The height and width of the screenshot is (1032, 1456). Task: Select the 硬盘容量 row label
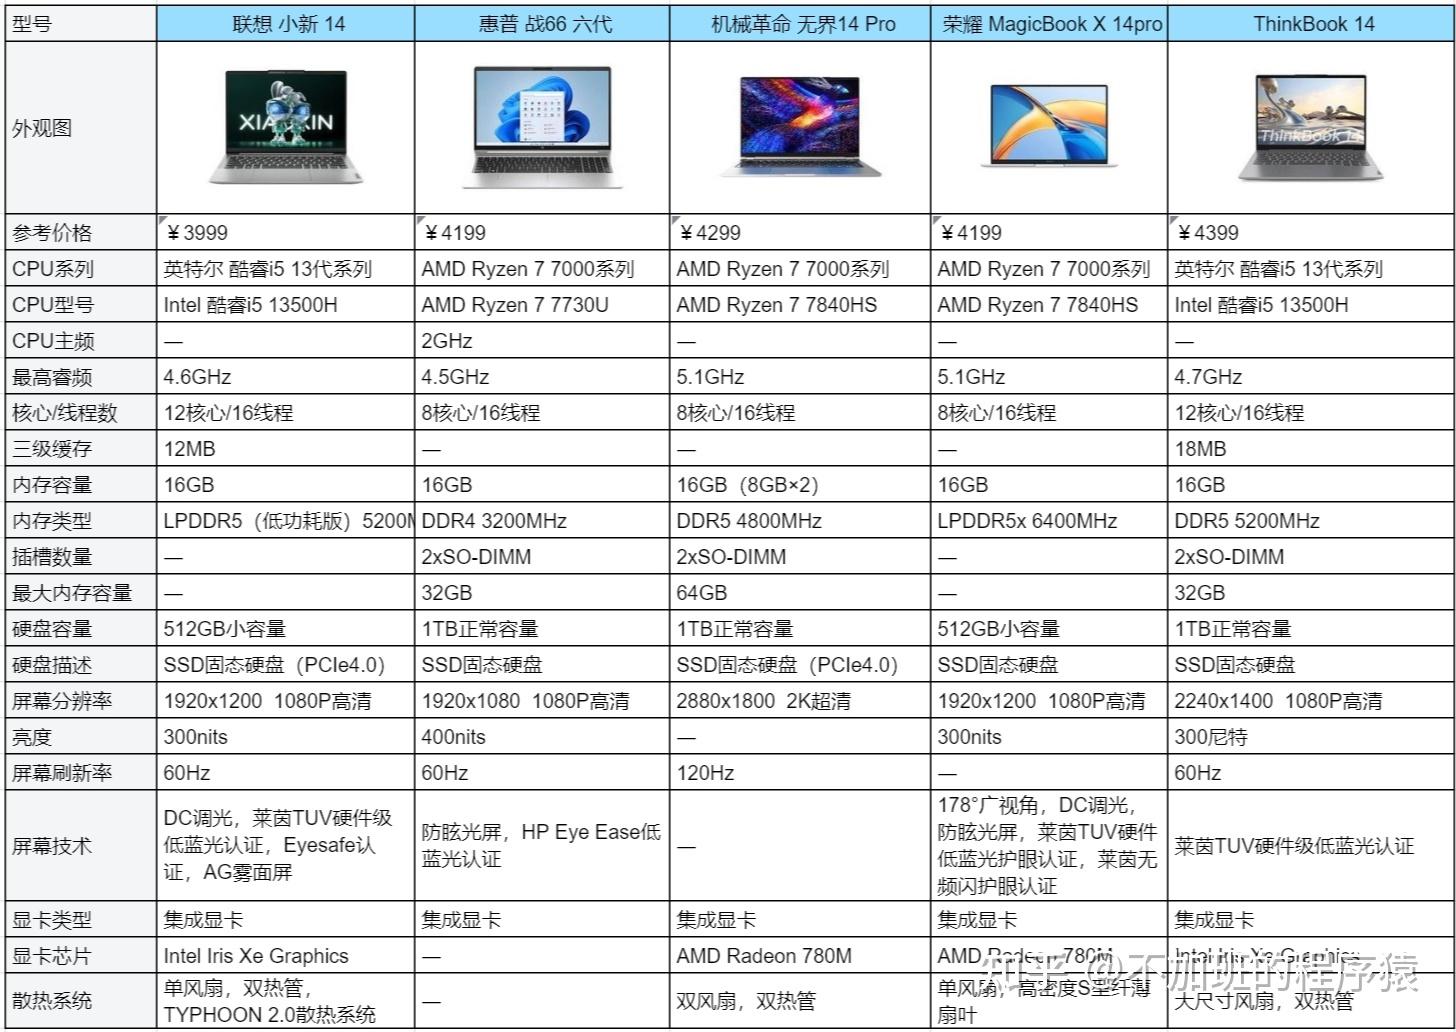[x=81, y=629]
